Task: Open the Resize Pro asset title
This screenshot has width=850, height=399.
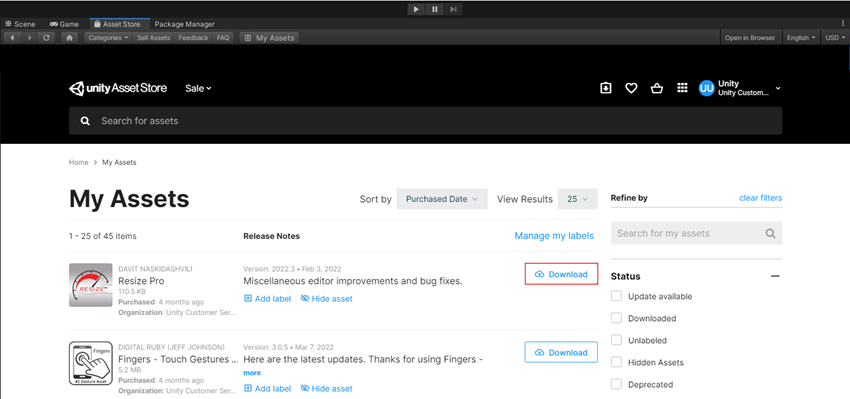Action: (x=141, y=281)
